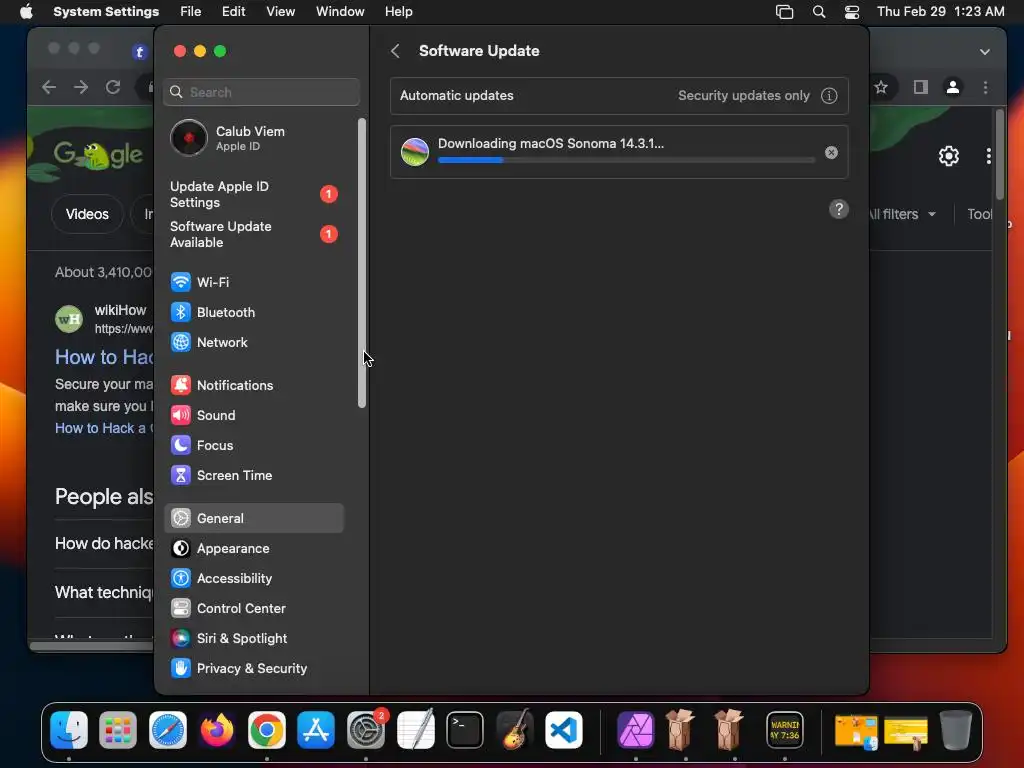Open Console app from the Dock
The image size is (1024, 768).
[784, 730]
